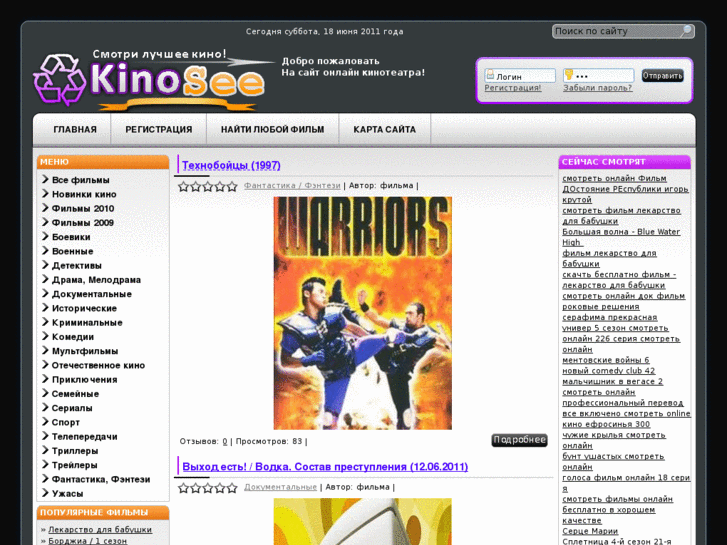This screenshot has width=727, height=545.
Task: Open Трейлеры category
Action: [x=75, y=465]
